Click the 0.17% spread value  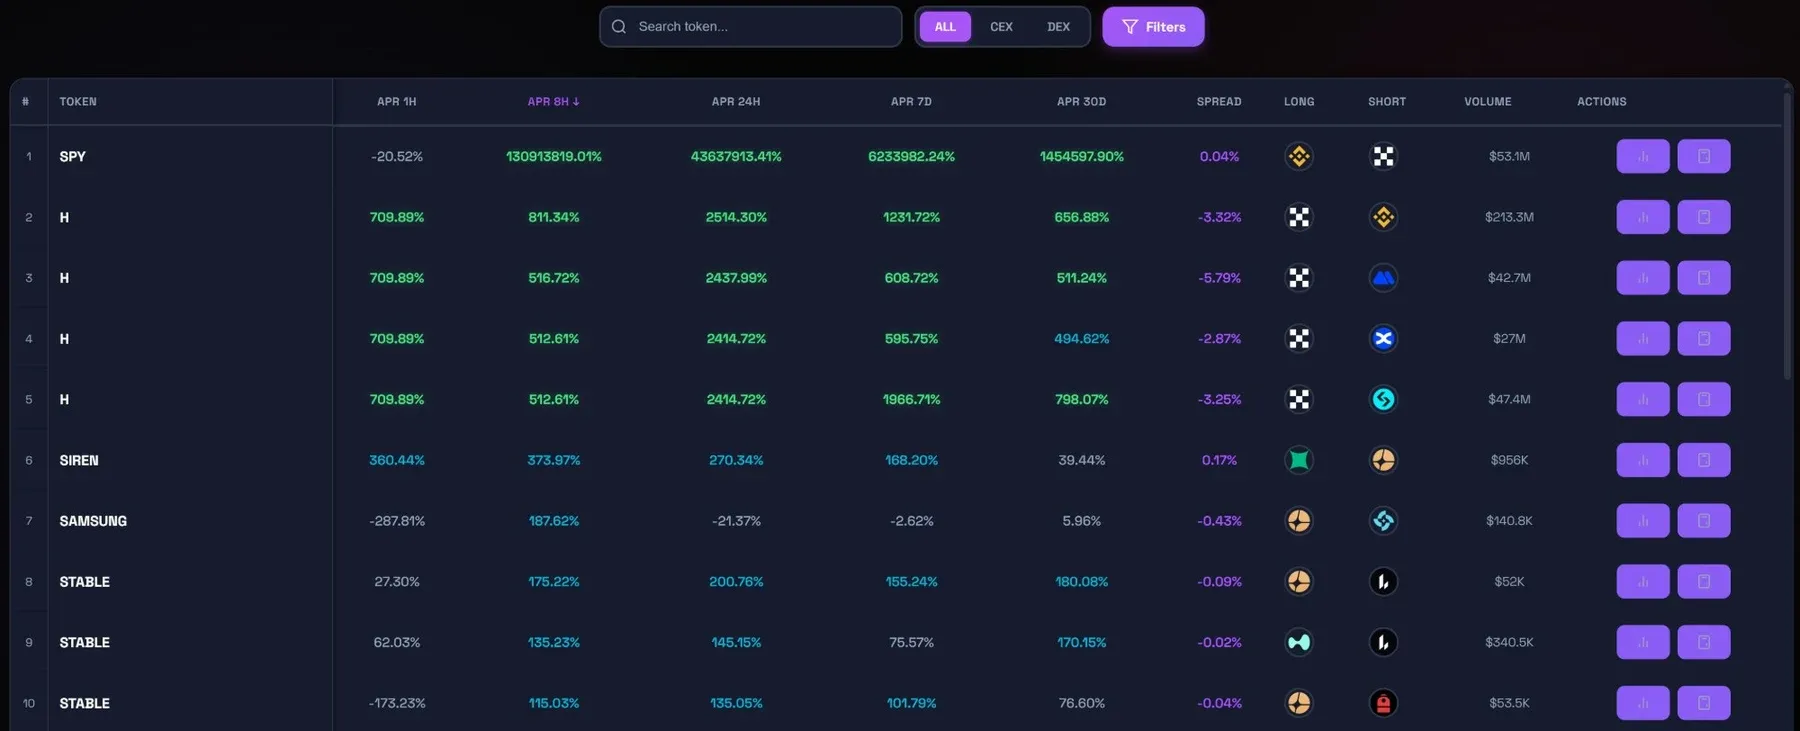(x=1219, y=460)
